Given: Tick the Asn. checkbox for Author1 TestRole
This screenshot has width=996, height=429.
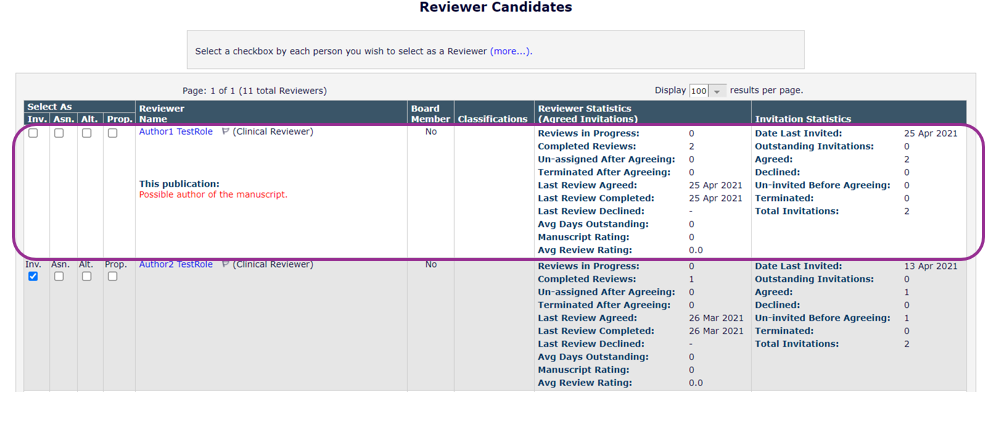Looking at the screenshot, I should [x=59, y=133].
